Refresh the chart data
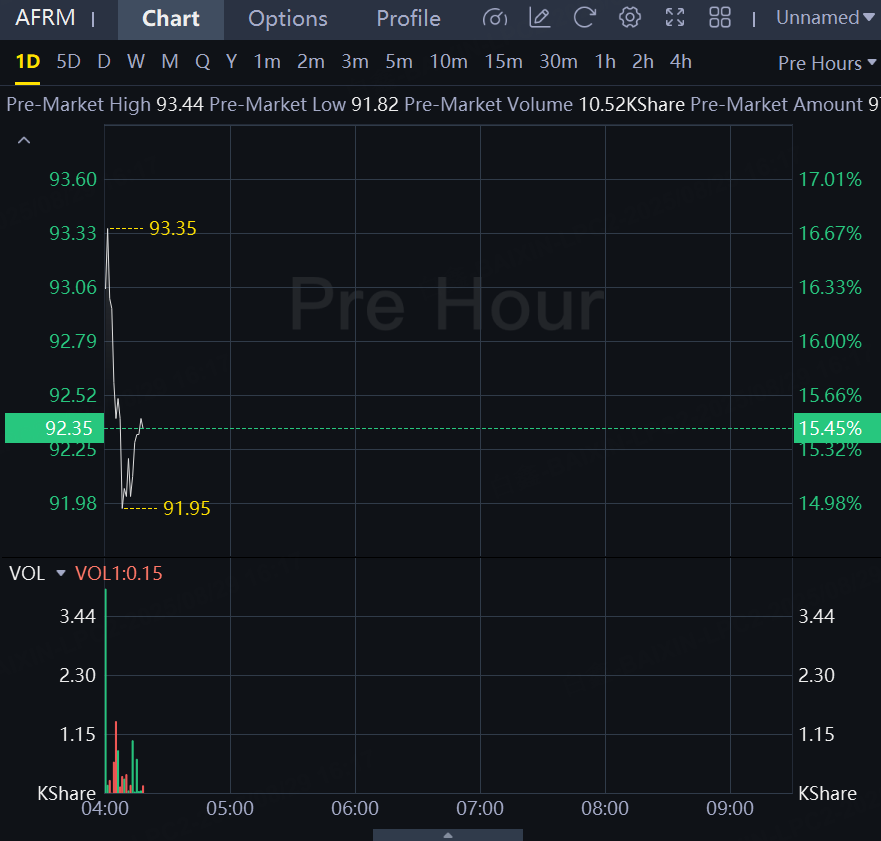The image size is (881, 841). [x=585, y=18]
